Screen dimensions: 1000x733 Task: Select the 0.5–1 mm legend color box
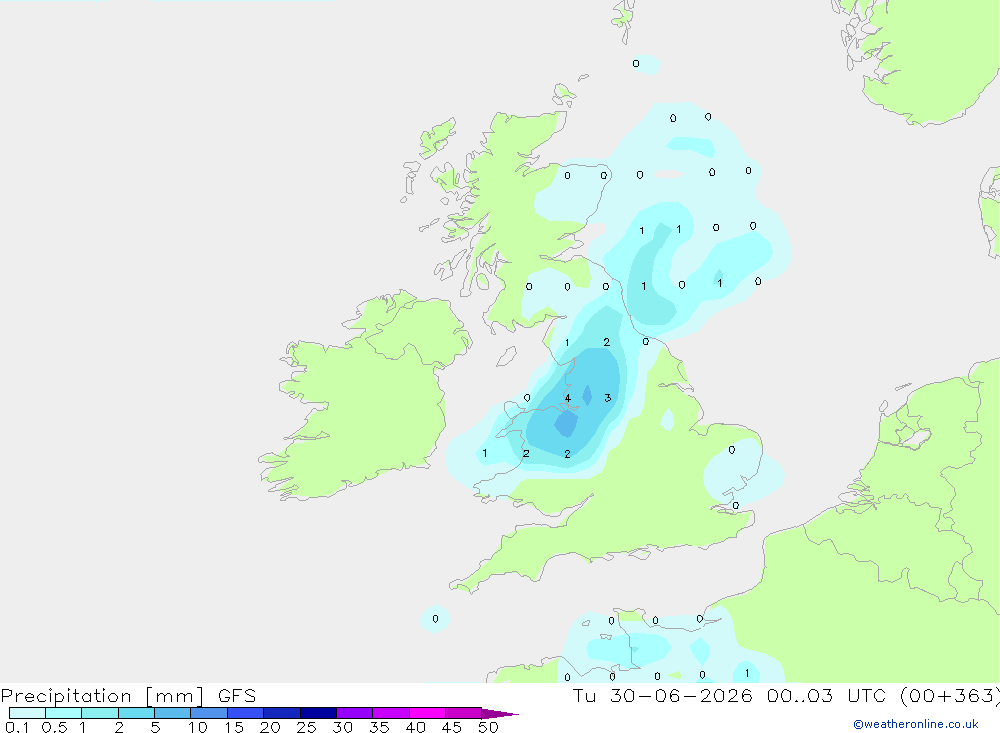tap(64, 713)
